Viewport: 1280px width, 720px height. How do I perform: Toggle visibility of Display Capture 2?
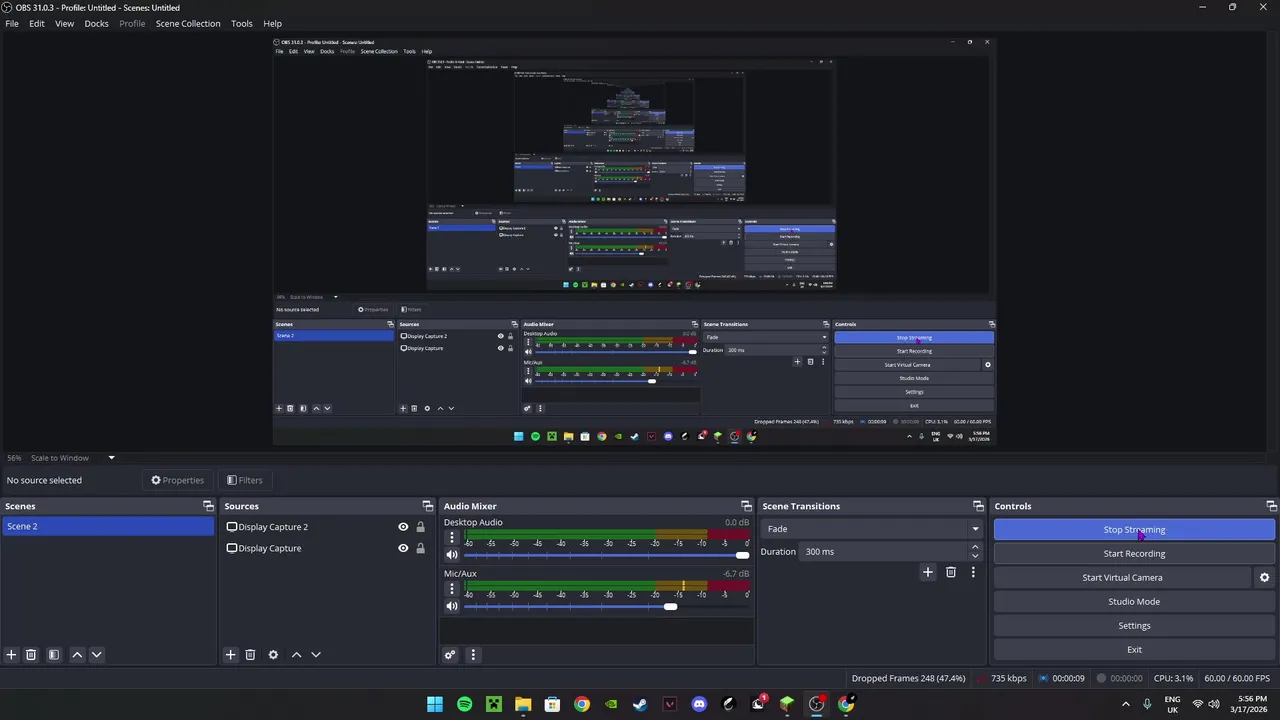[x=403, y=527]
